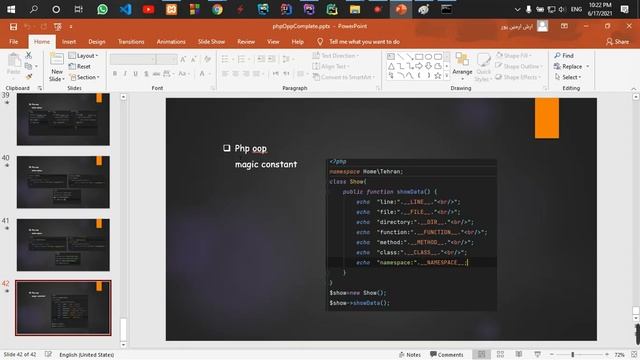Open File Explorer from the taskbar
This screenshot has height=360, width=640.
(355, 9)
